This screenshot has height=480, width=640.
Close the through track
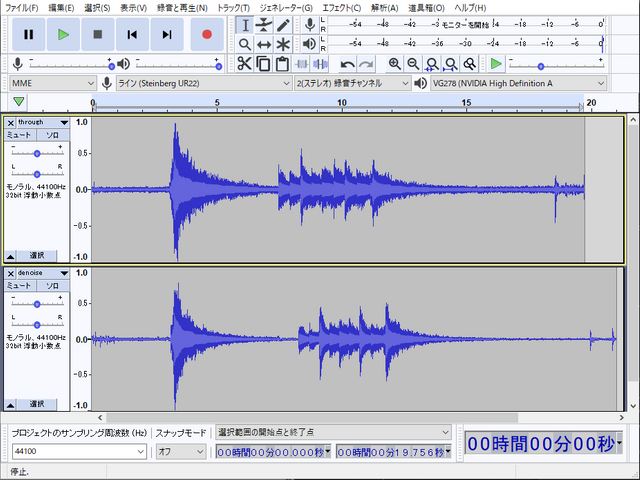click(x=11, y=123)
